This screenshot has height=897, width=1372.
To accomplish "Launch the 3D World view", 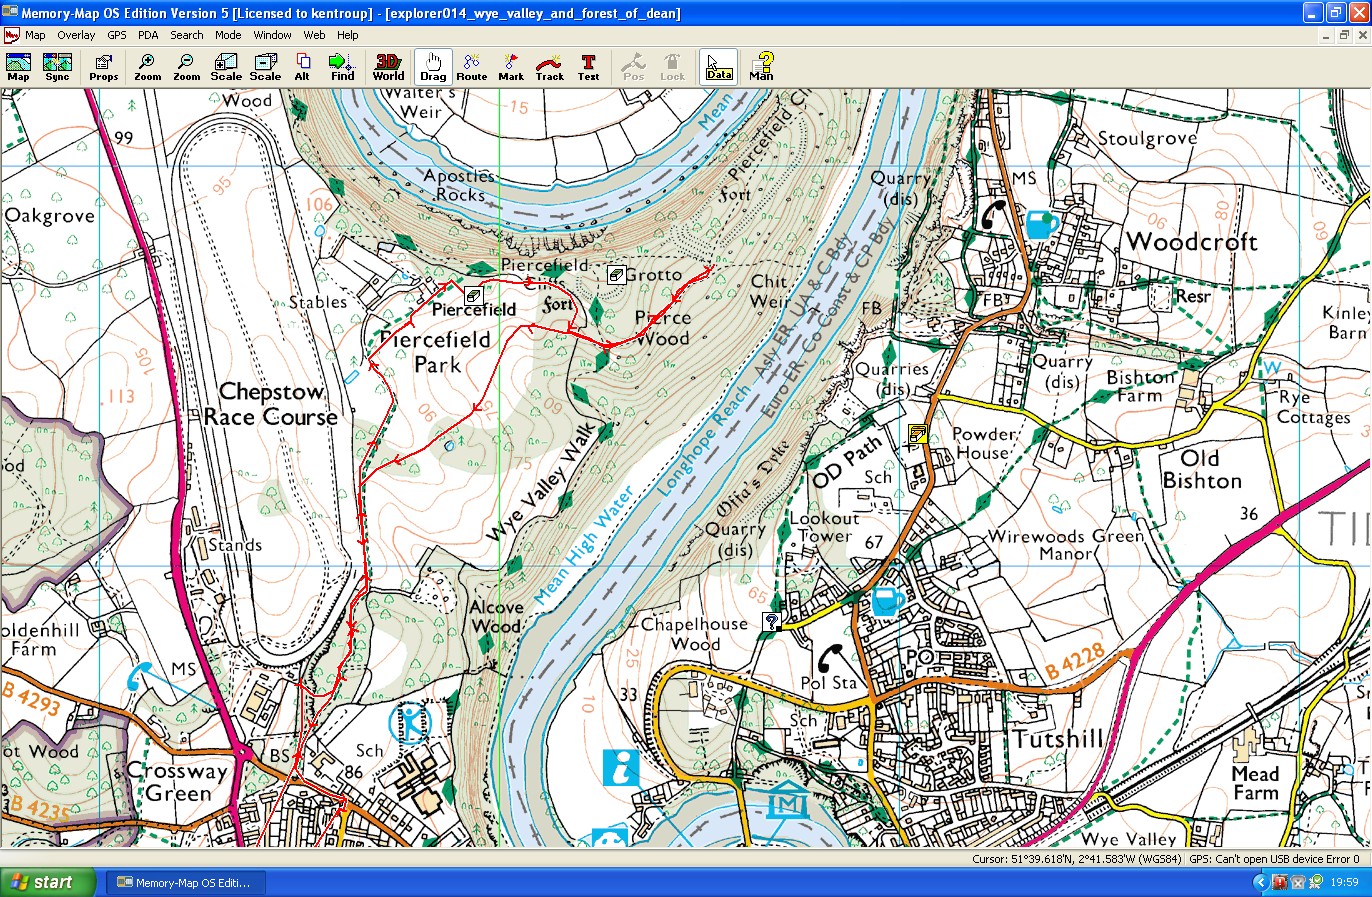I will click(388, 67).
